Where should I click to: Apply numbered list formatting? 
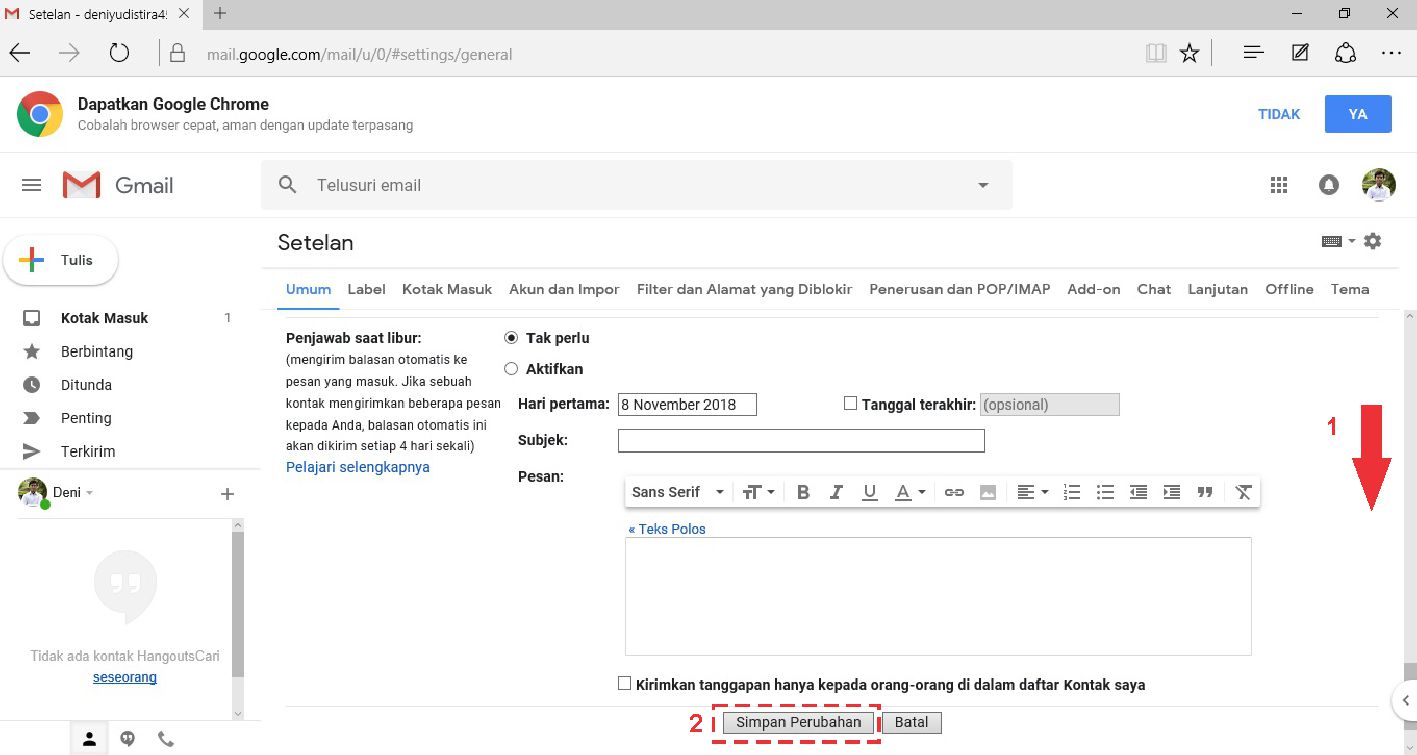[x=1072, y=492]
